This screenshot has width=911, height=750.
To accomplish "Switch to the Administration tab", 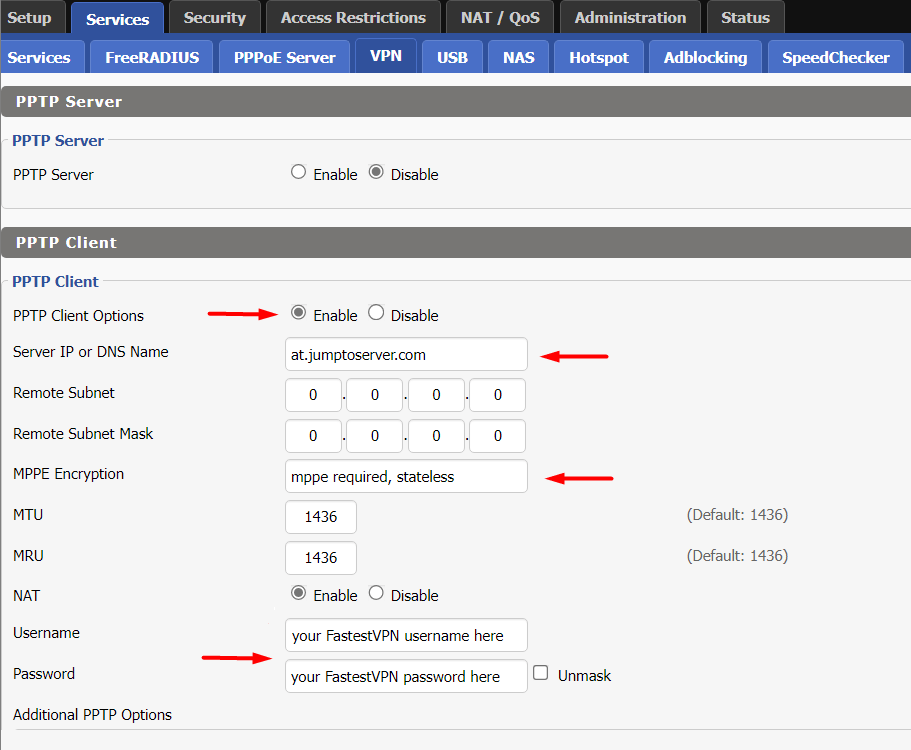I will pyautogui.click(x=630, y=17).
